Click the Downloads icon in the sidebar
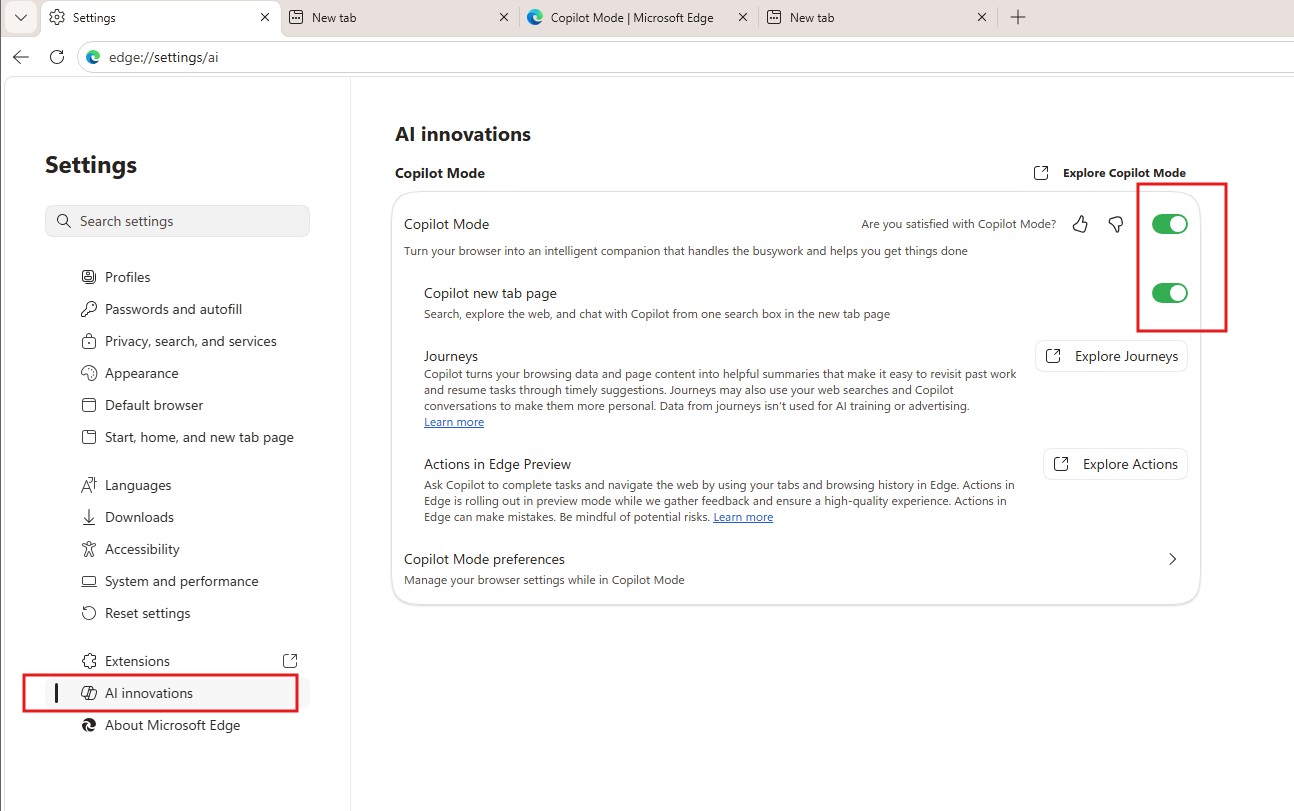 pyautogui.click(x=90, y=517)
